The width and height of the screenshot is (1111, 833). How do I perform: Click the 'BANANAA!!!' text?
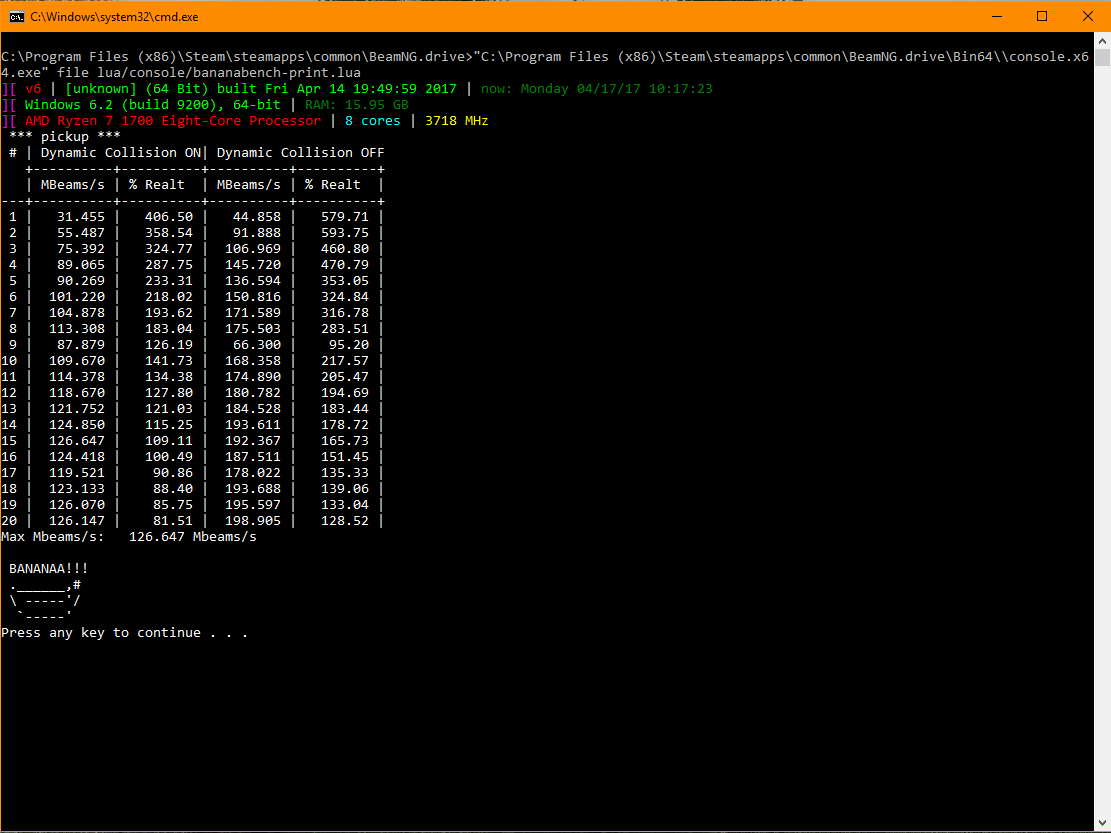coord(49,569)
